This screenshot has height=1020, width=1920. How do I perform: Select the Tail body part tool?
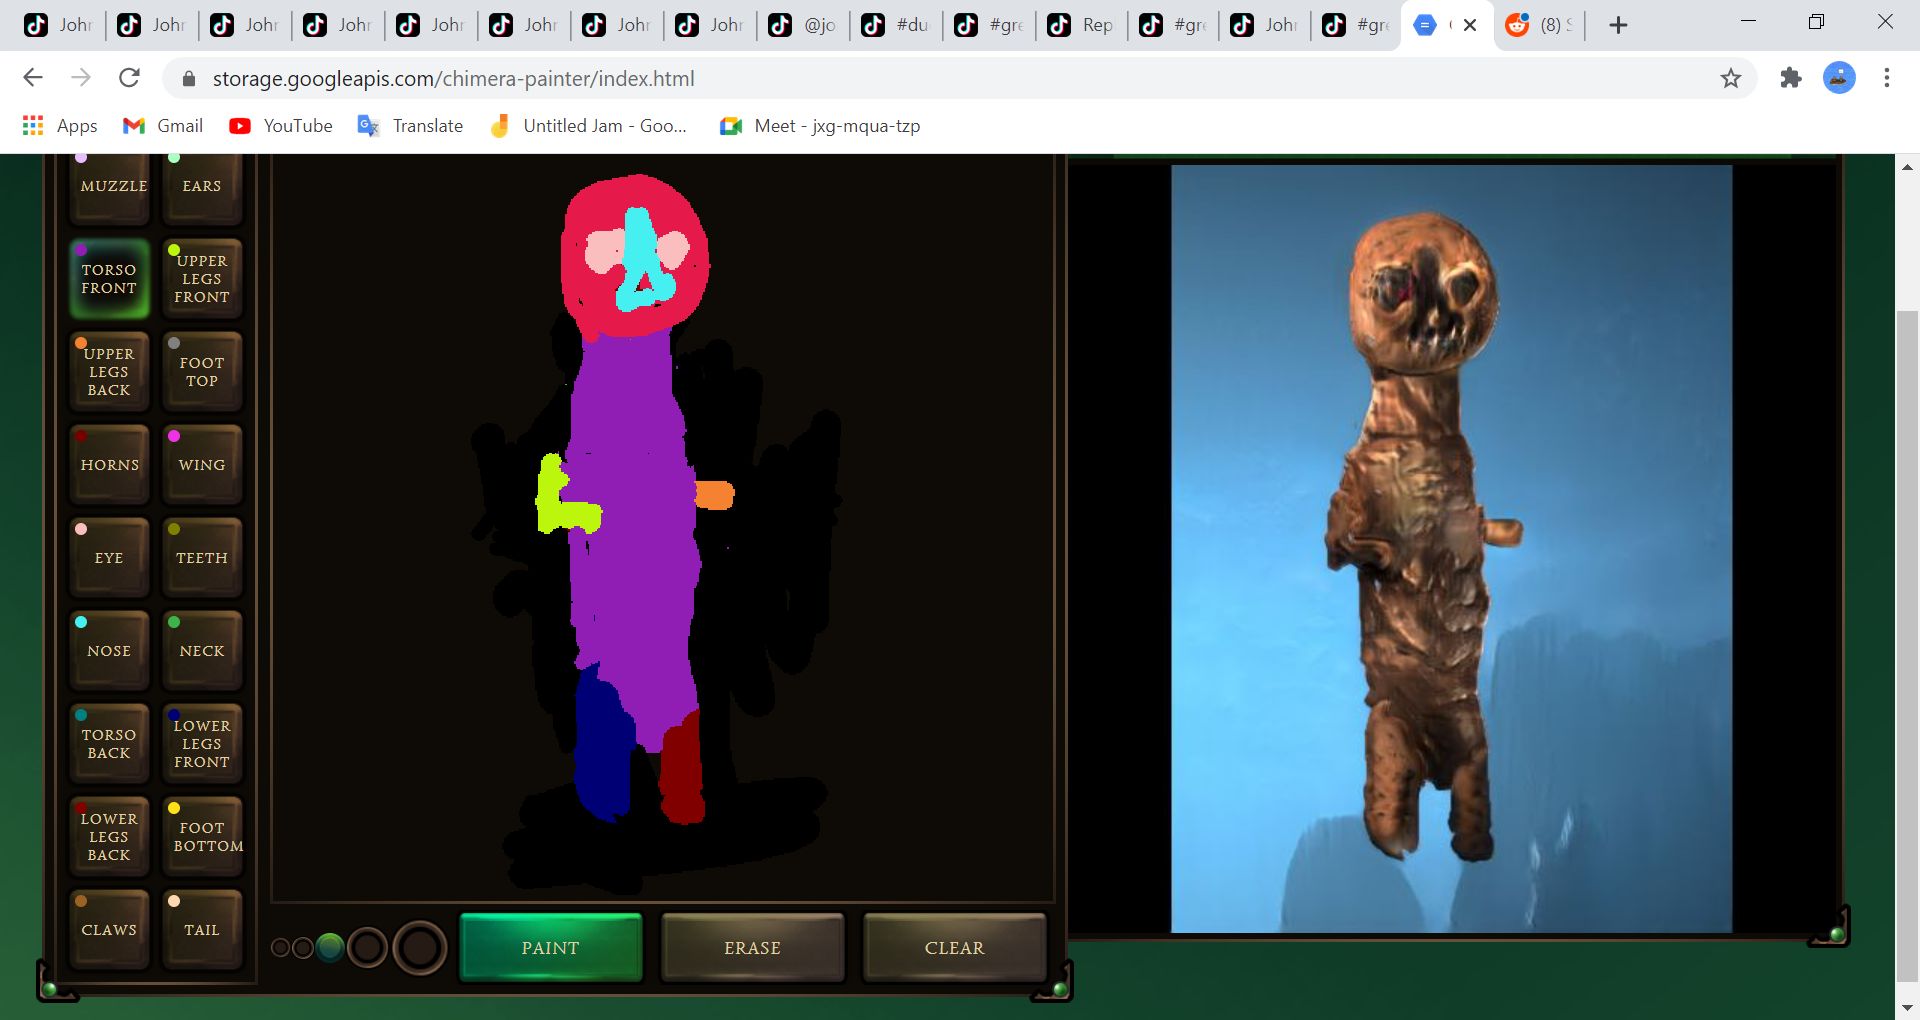tap(201, 929)
